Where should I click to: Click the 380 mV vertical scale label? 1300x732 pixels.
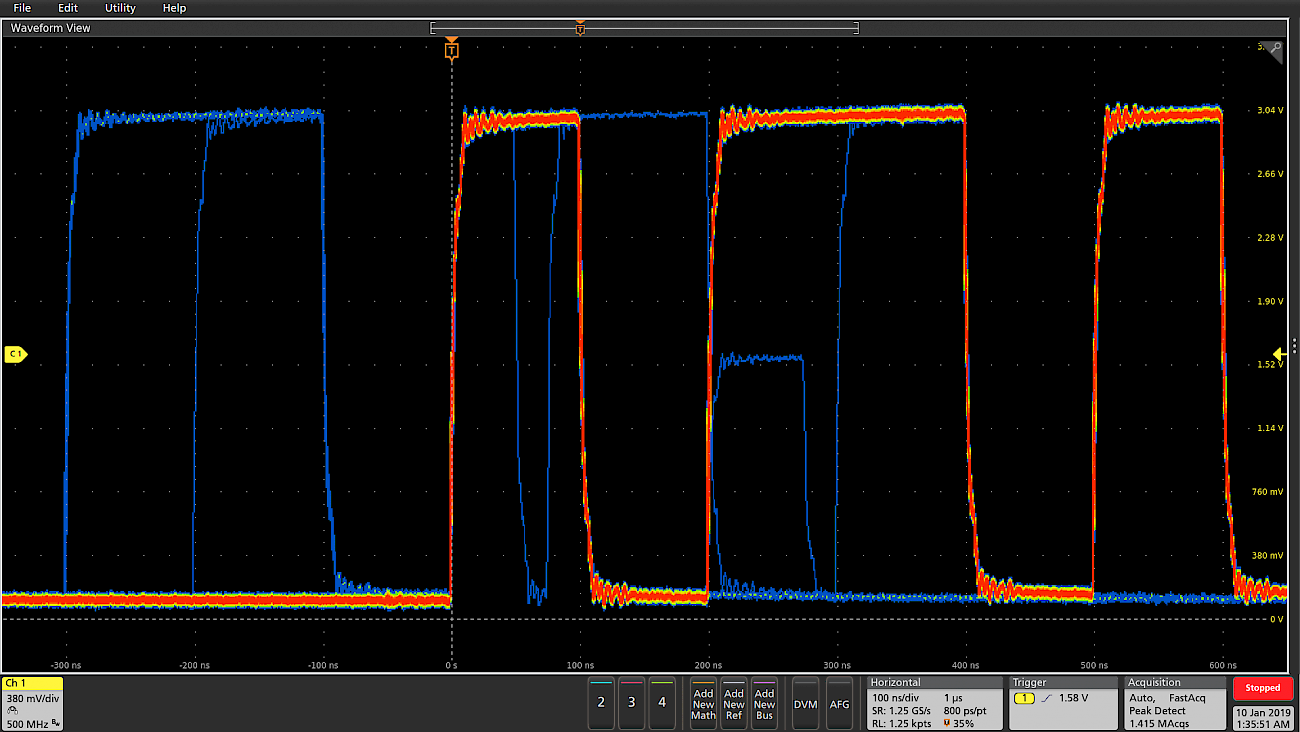pyautogui.click(x=1268, y=556)
